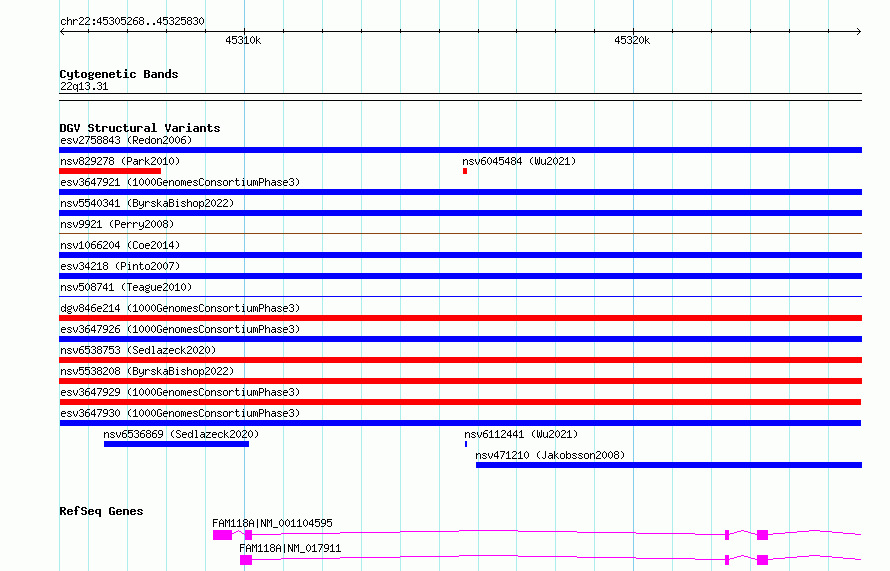Click the esv3647929 (1000GenomesConsortiumPhase3) label
The width and height of the screenshot is (890, 571).
[x=180, y=392]
